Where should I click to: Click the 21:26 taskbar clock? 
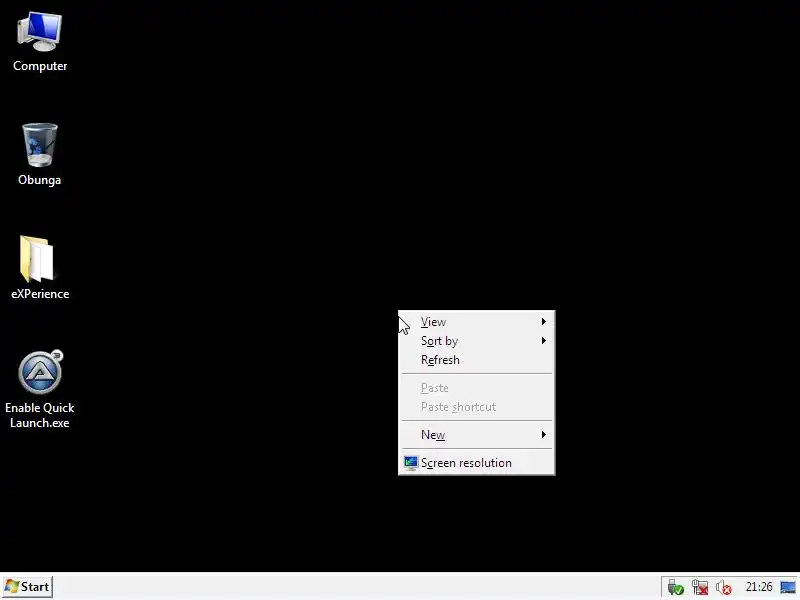coord(759,587)
